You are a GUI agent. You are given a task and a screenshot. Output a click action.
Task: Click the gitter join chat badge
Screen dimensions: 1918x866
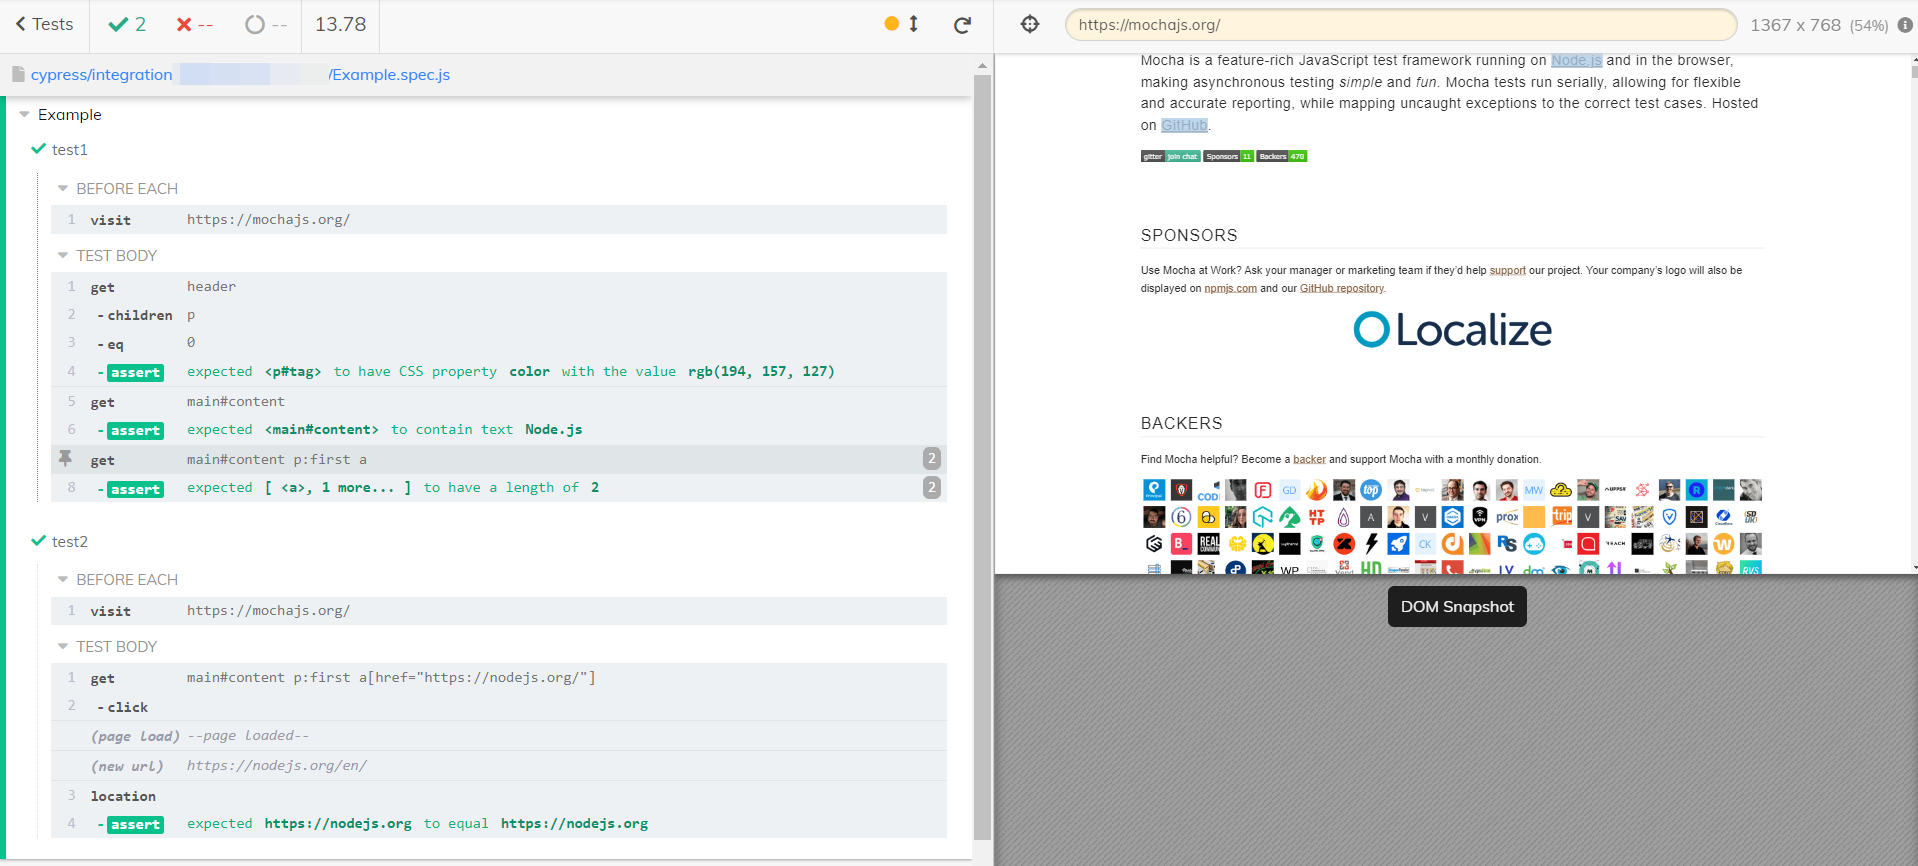point(1170,156)
